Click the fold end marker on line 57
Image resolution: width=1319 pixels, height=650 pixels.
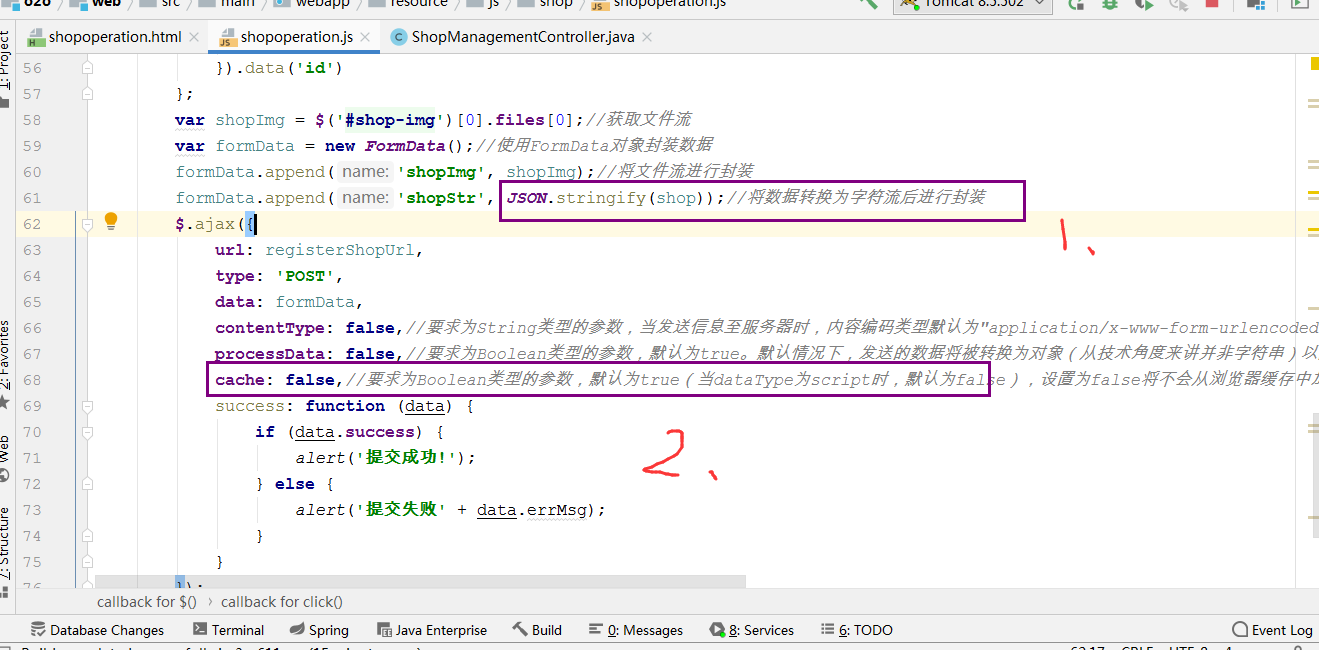(x=87, y=94)
